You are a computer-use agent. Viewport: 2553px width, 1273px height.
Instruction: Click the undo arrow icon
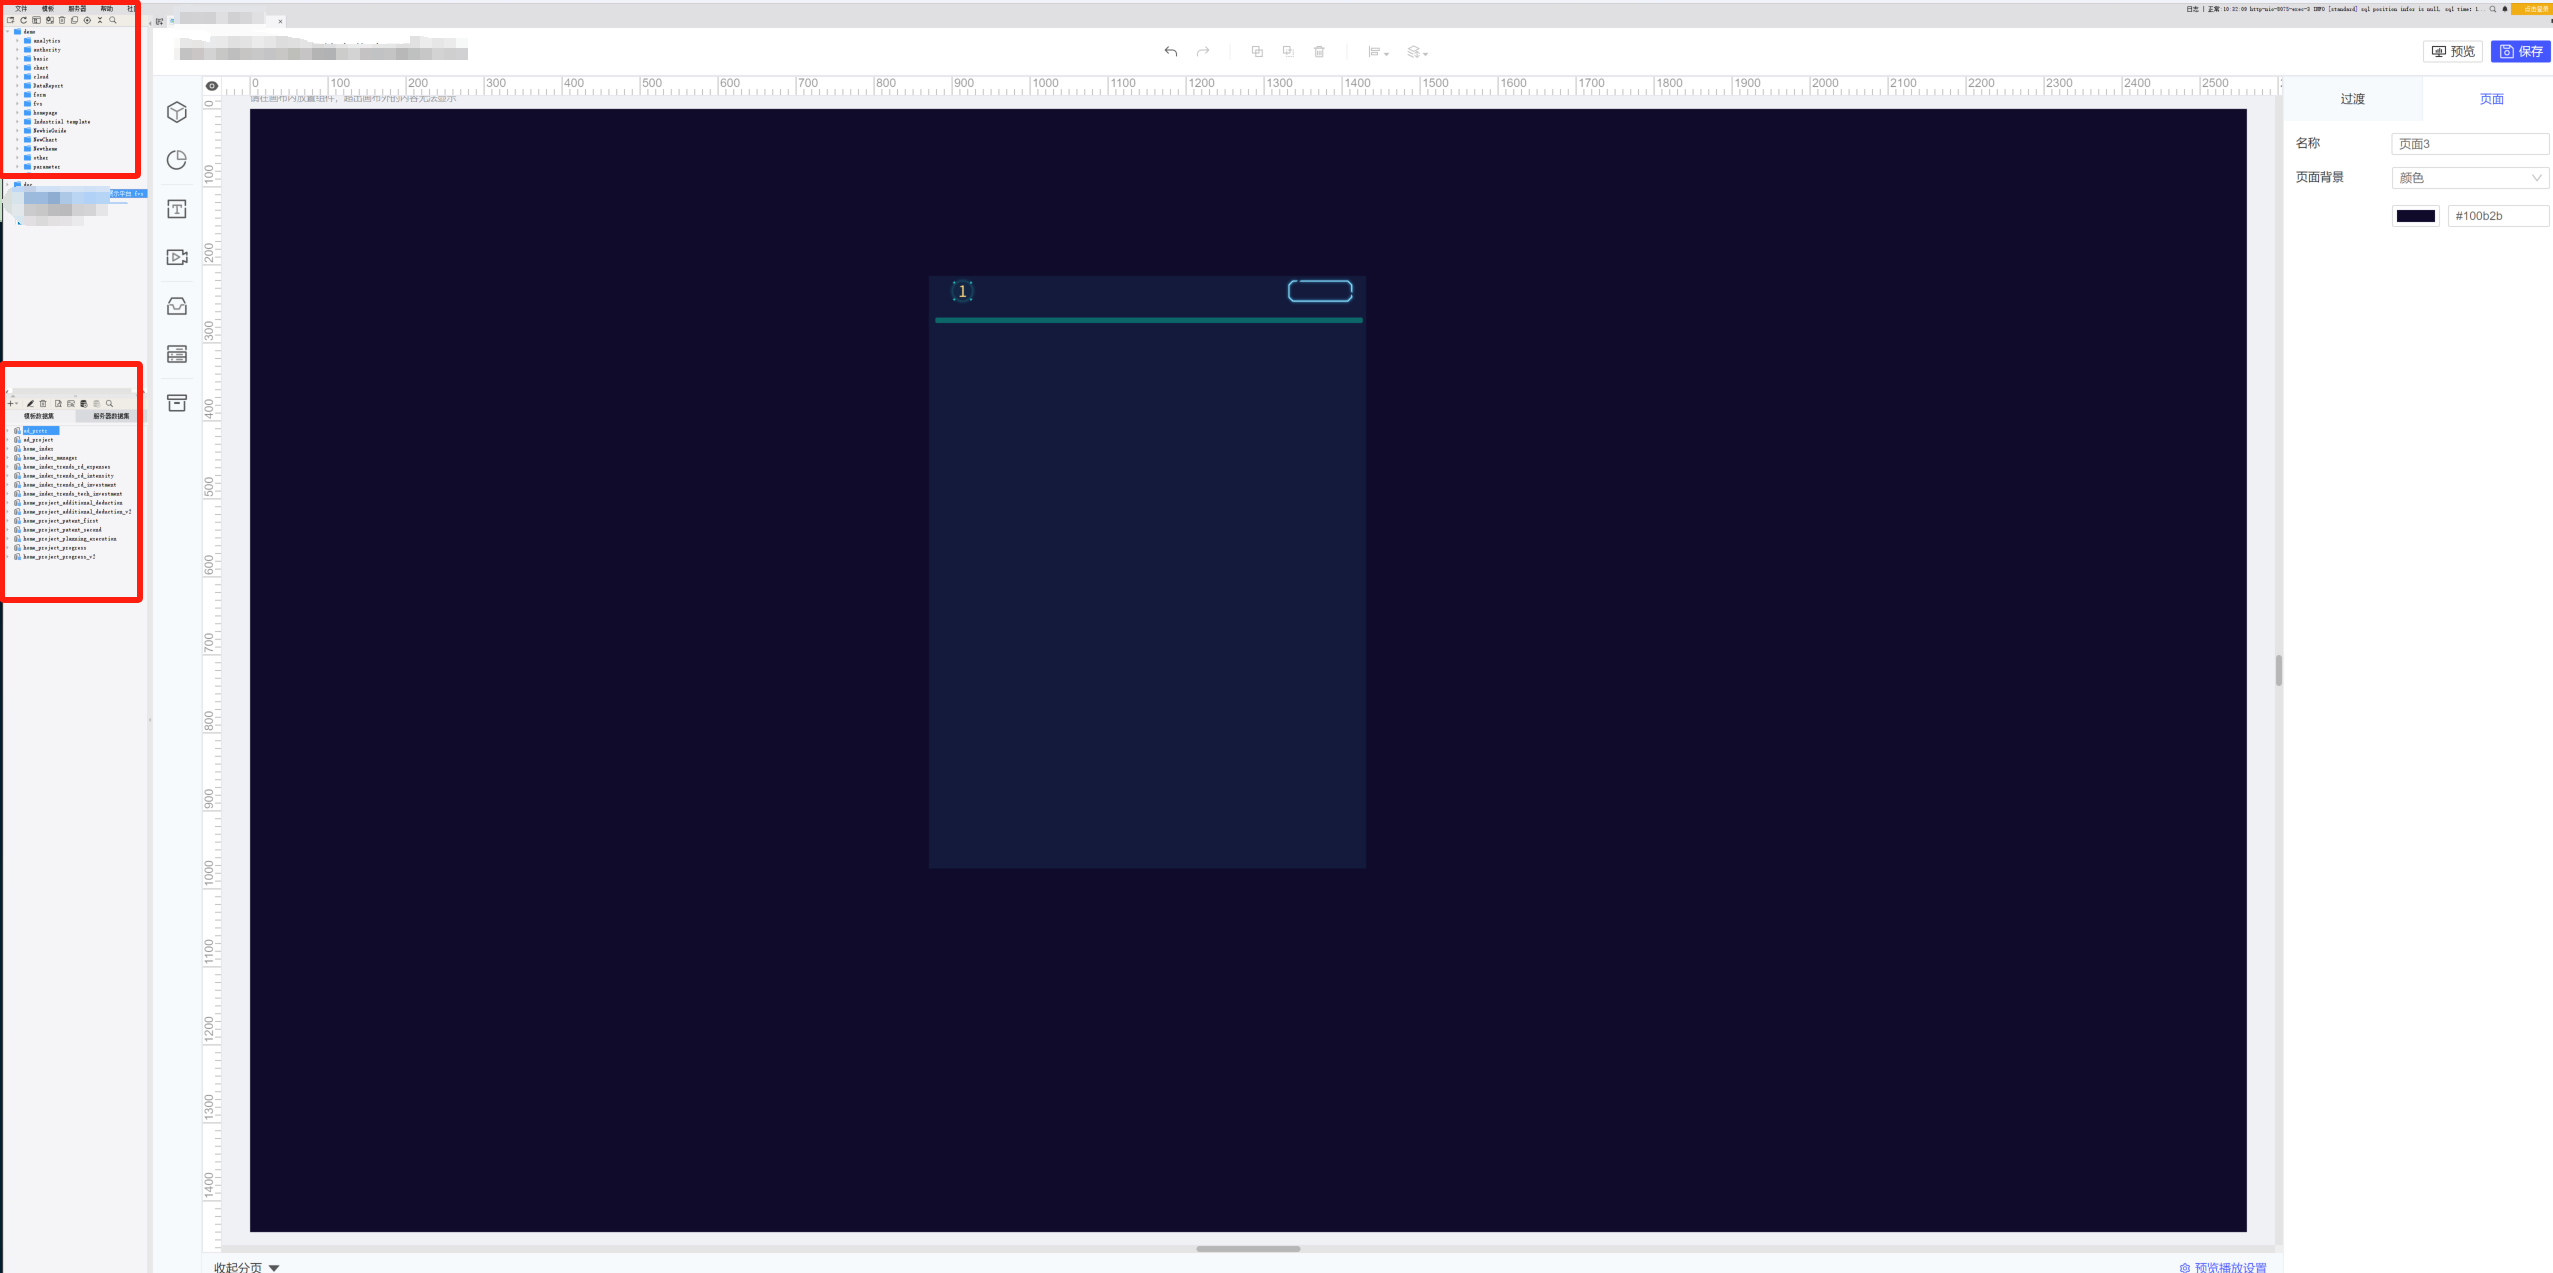pyautogui.click(x=1170, y=52)
